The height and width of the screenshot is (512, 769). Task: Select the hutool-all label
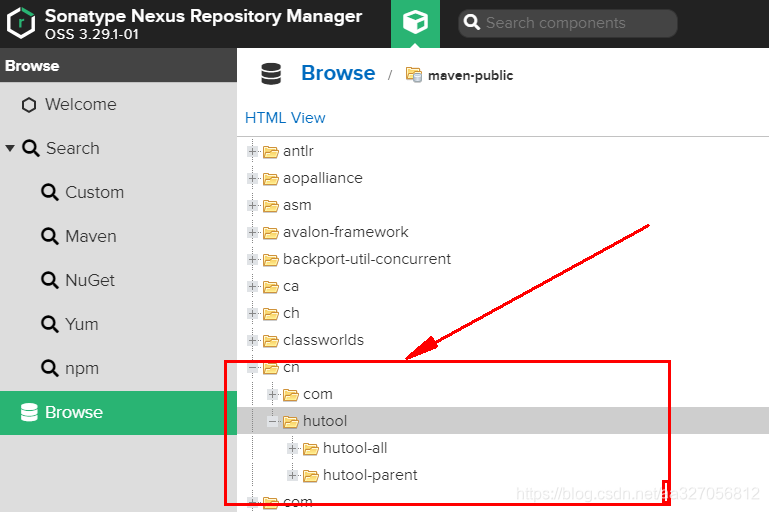(x=355, y=448)
